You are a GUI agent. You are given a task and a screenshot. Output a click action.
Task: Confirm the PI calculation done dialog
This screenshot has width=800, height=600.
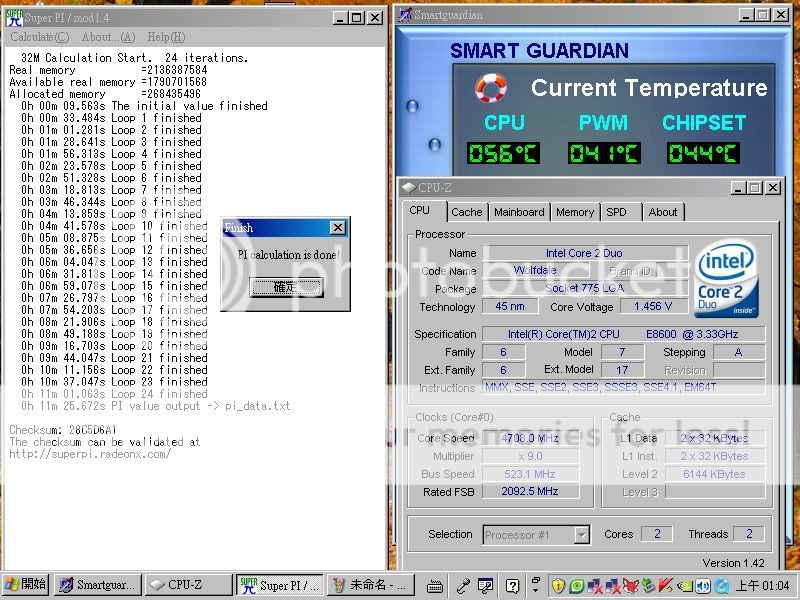click(x=285, y=287)
